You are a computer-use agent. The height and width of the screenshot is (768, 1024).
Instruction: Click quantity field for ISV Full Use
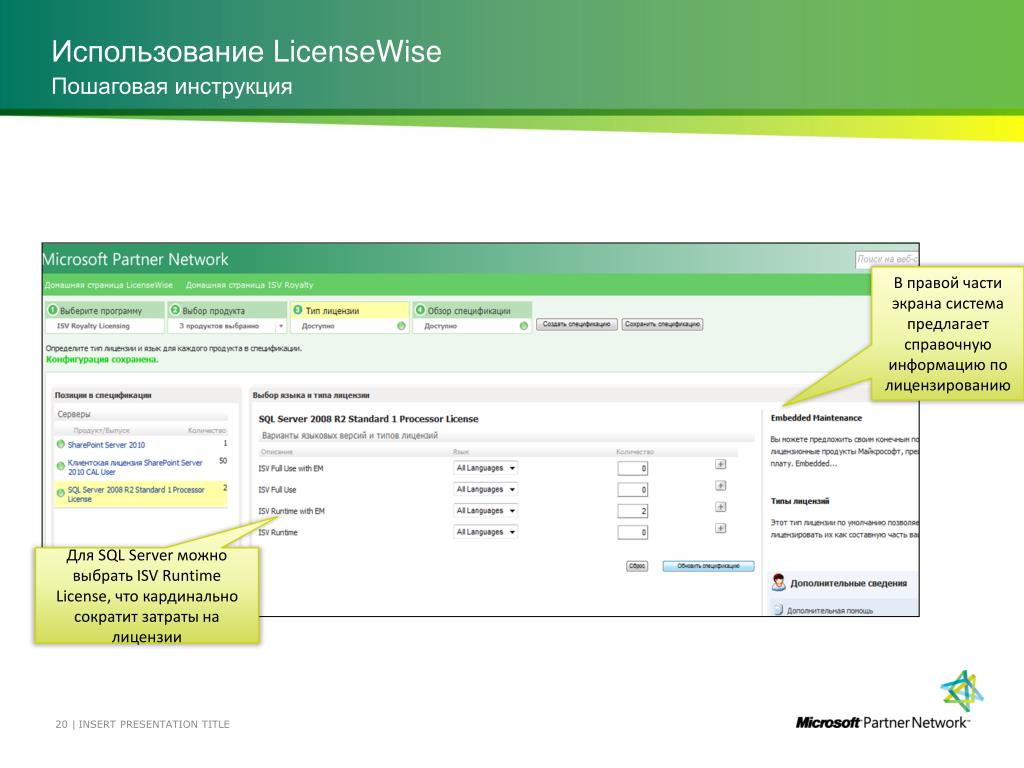click(633, 490)
